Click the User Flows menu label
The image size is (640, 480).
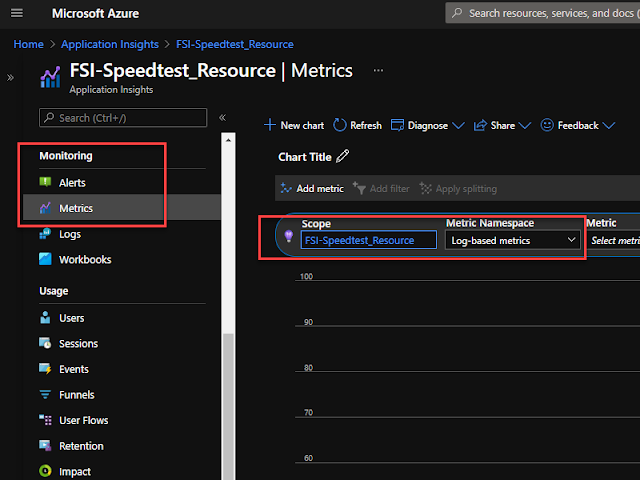point(84,420)
